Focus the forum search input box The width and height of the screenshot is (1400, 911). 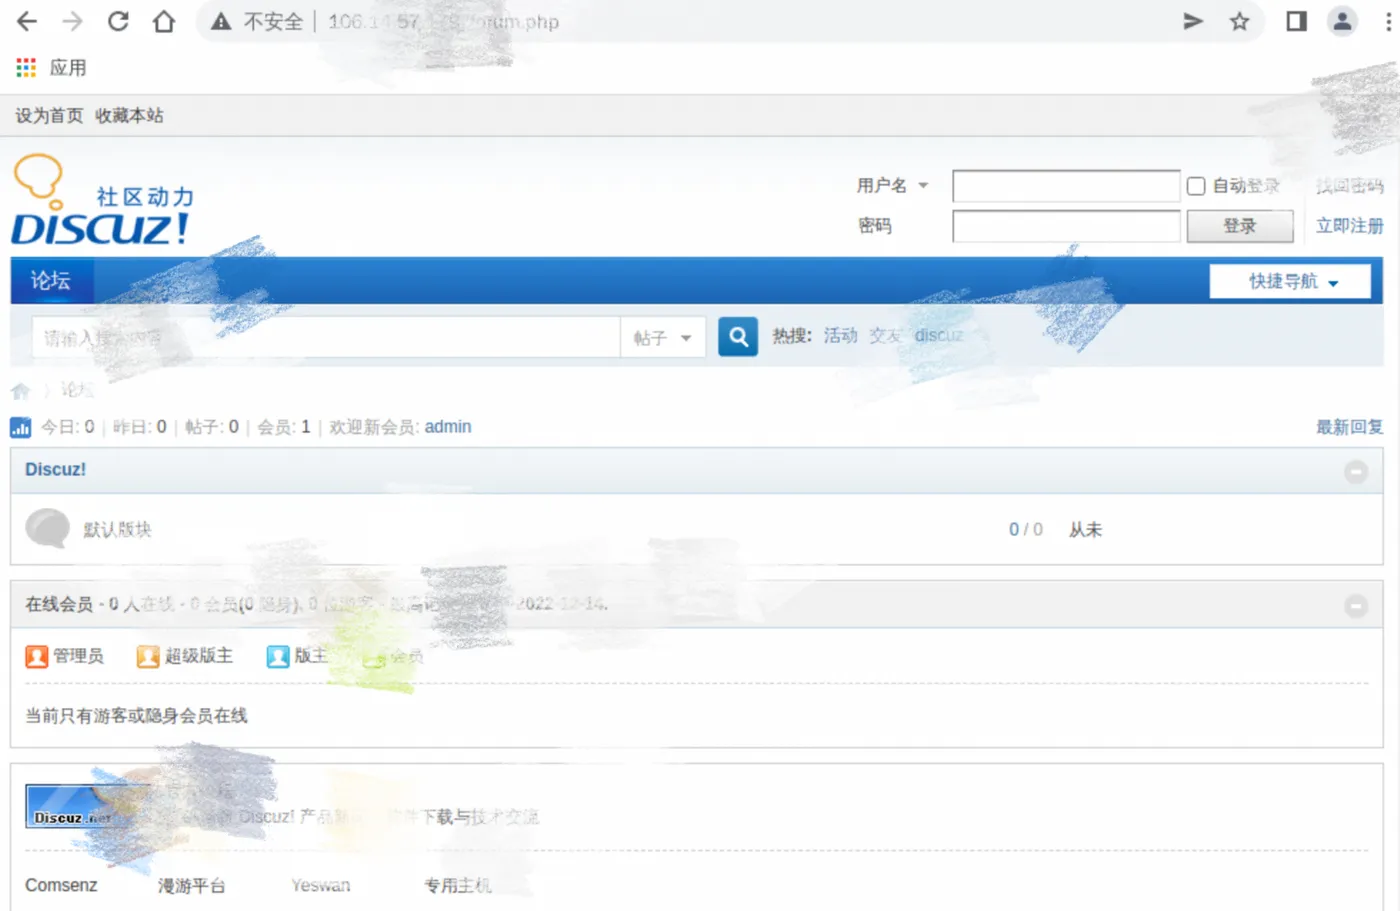(x=326, y=338)
